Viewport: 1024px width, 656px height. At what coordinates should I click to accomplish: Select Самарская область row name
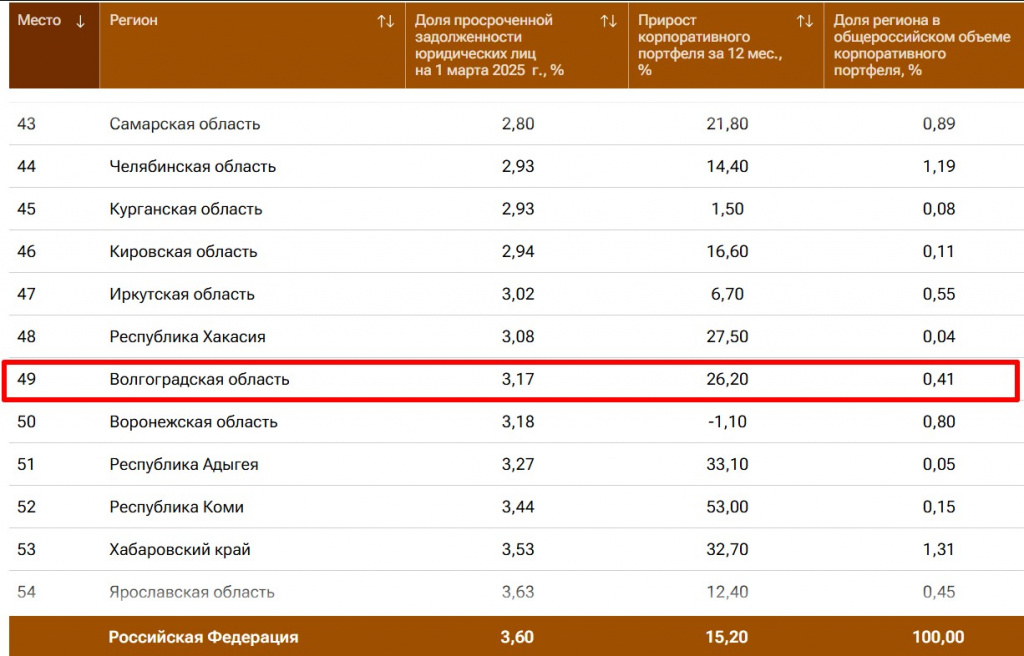coord(185,123)
